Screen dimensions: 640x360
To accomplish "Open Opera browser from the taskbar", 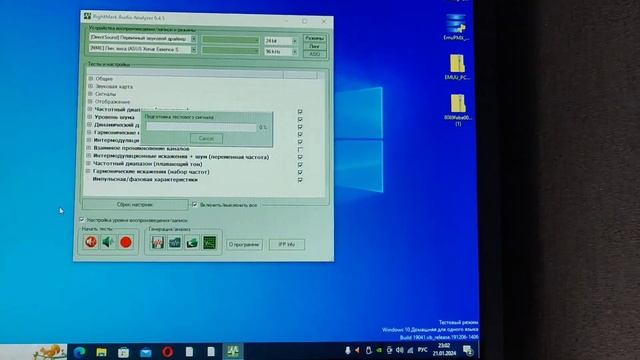I will pyautogui.click(x=168, y=351).
